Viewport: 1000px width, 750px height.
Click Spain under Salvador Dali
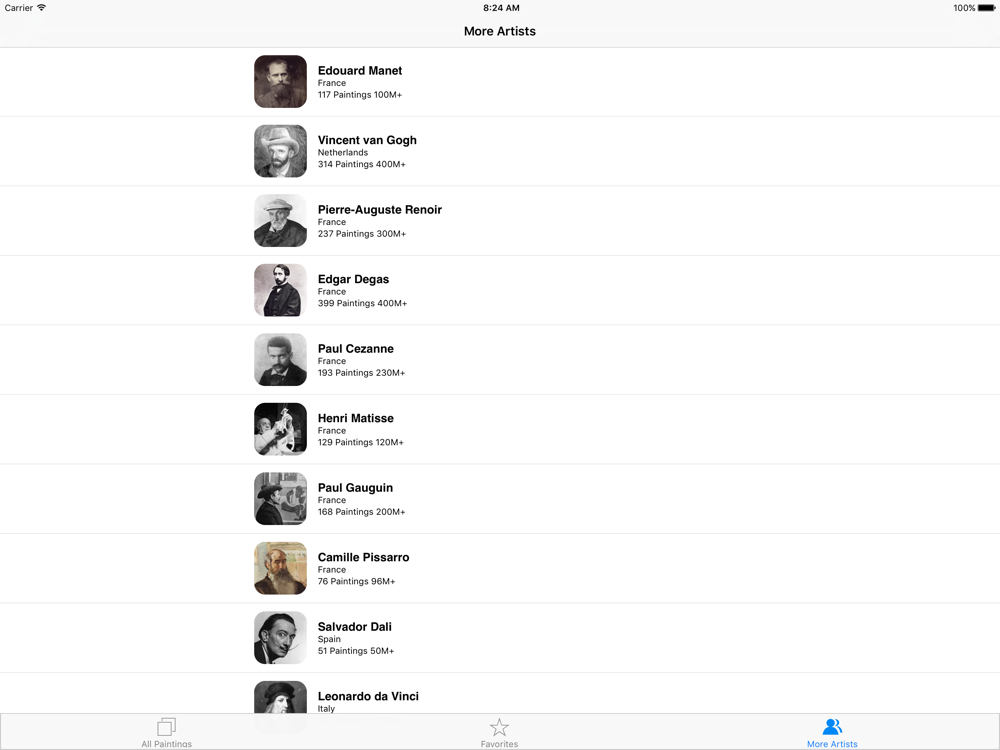click(x=329, y=639)
